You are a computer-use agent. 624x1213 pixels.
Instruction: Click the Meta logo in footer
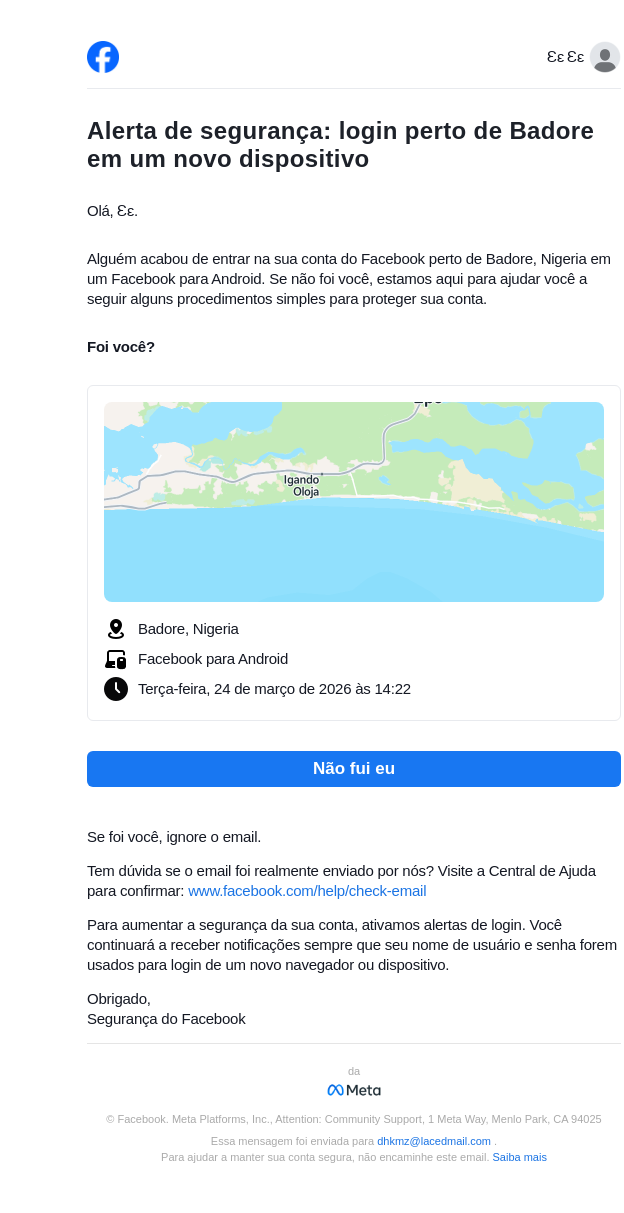354,1090
